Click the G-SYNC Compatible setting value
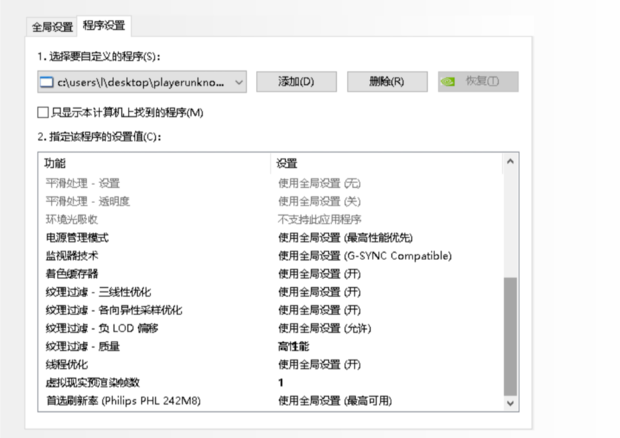Screen dimensions: 620x438 pyautogui.click(x=365, y=256)
